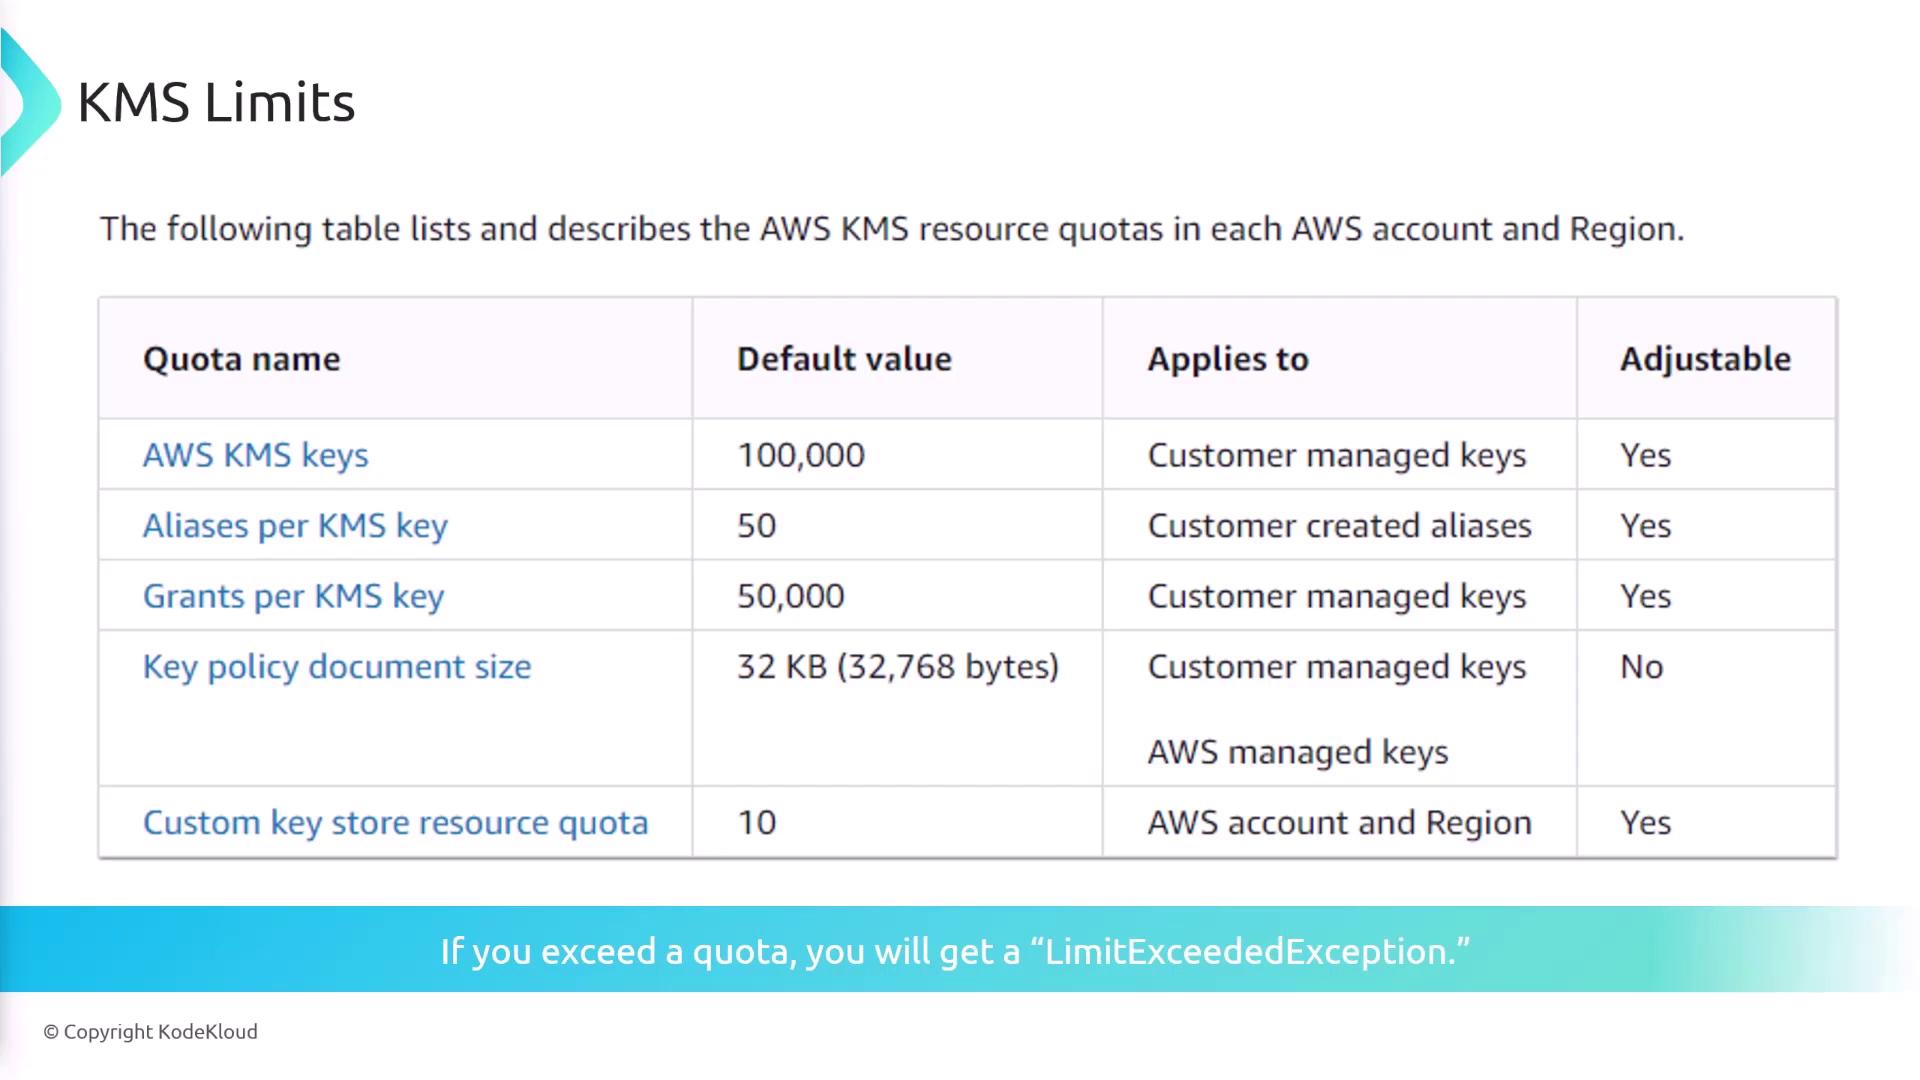Click Custom key store resource quota link

(x=395, y=823)
